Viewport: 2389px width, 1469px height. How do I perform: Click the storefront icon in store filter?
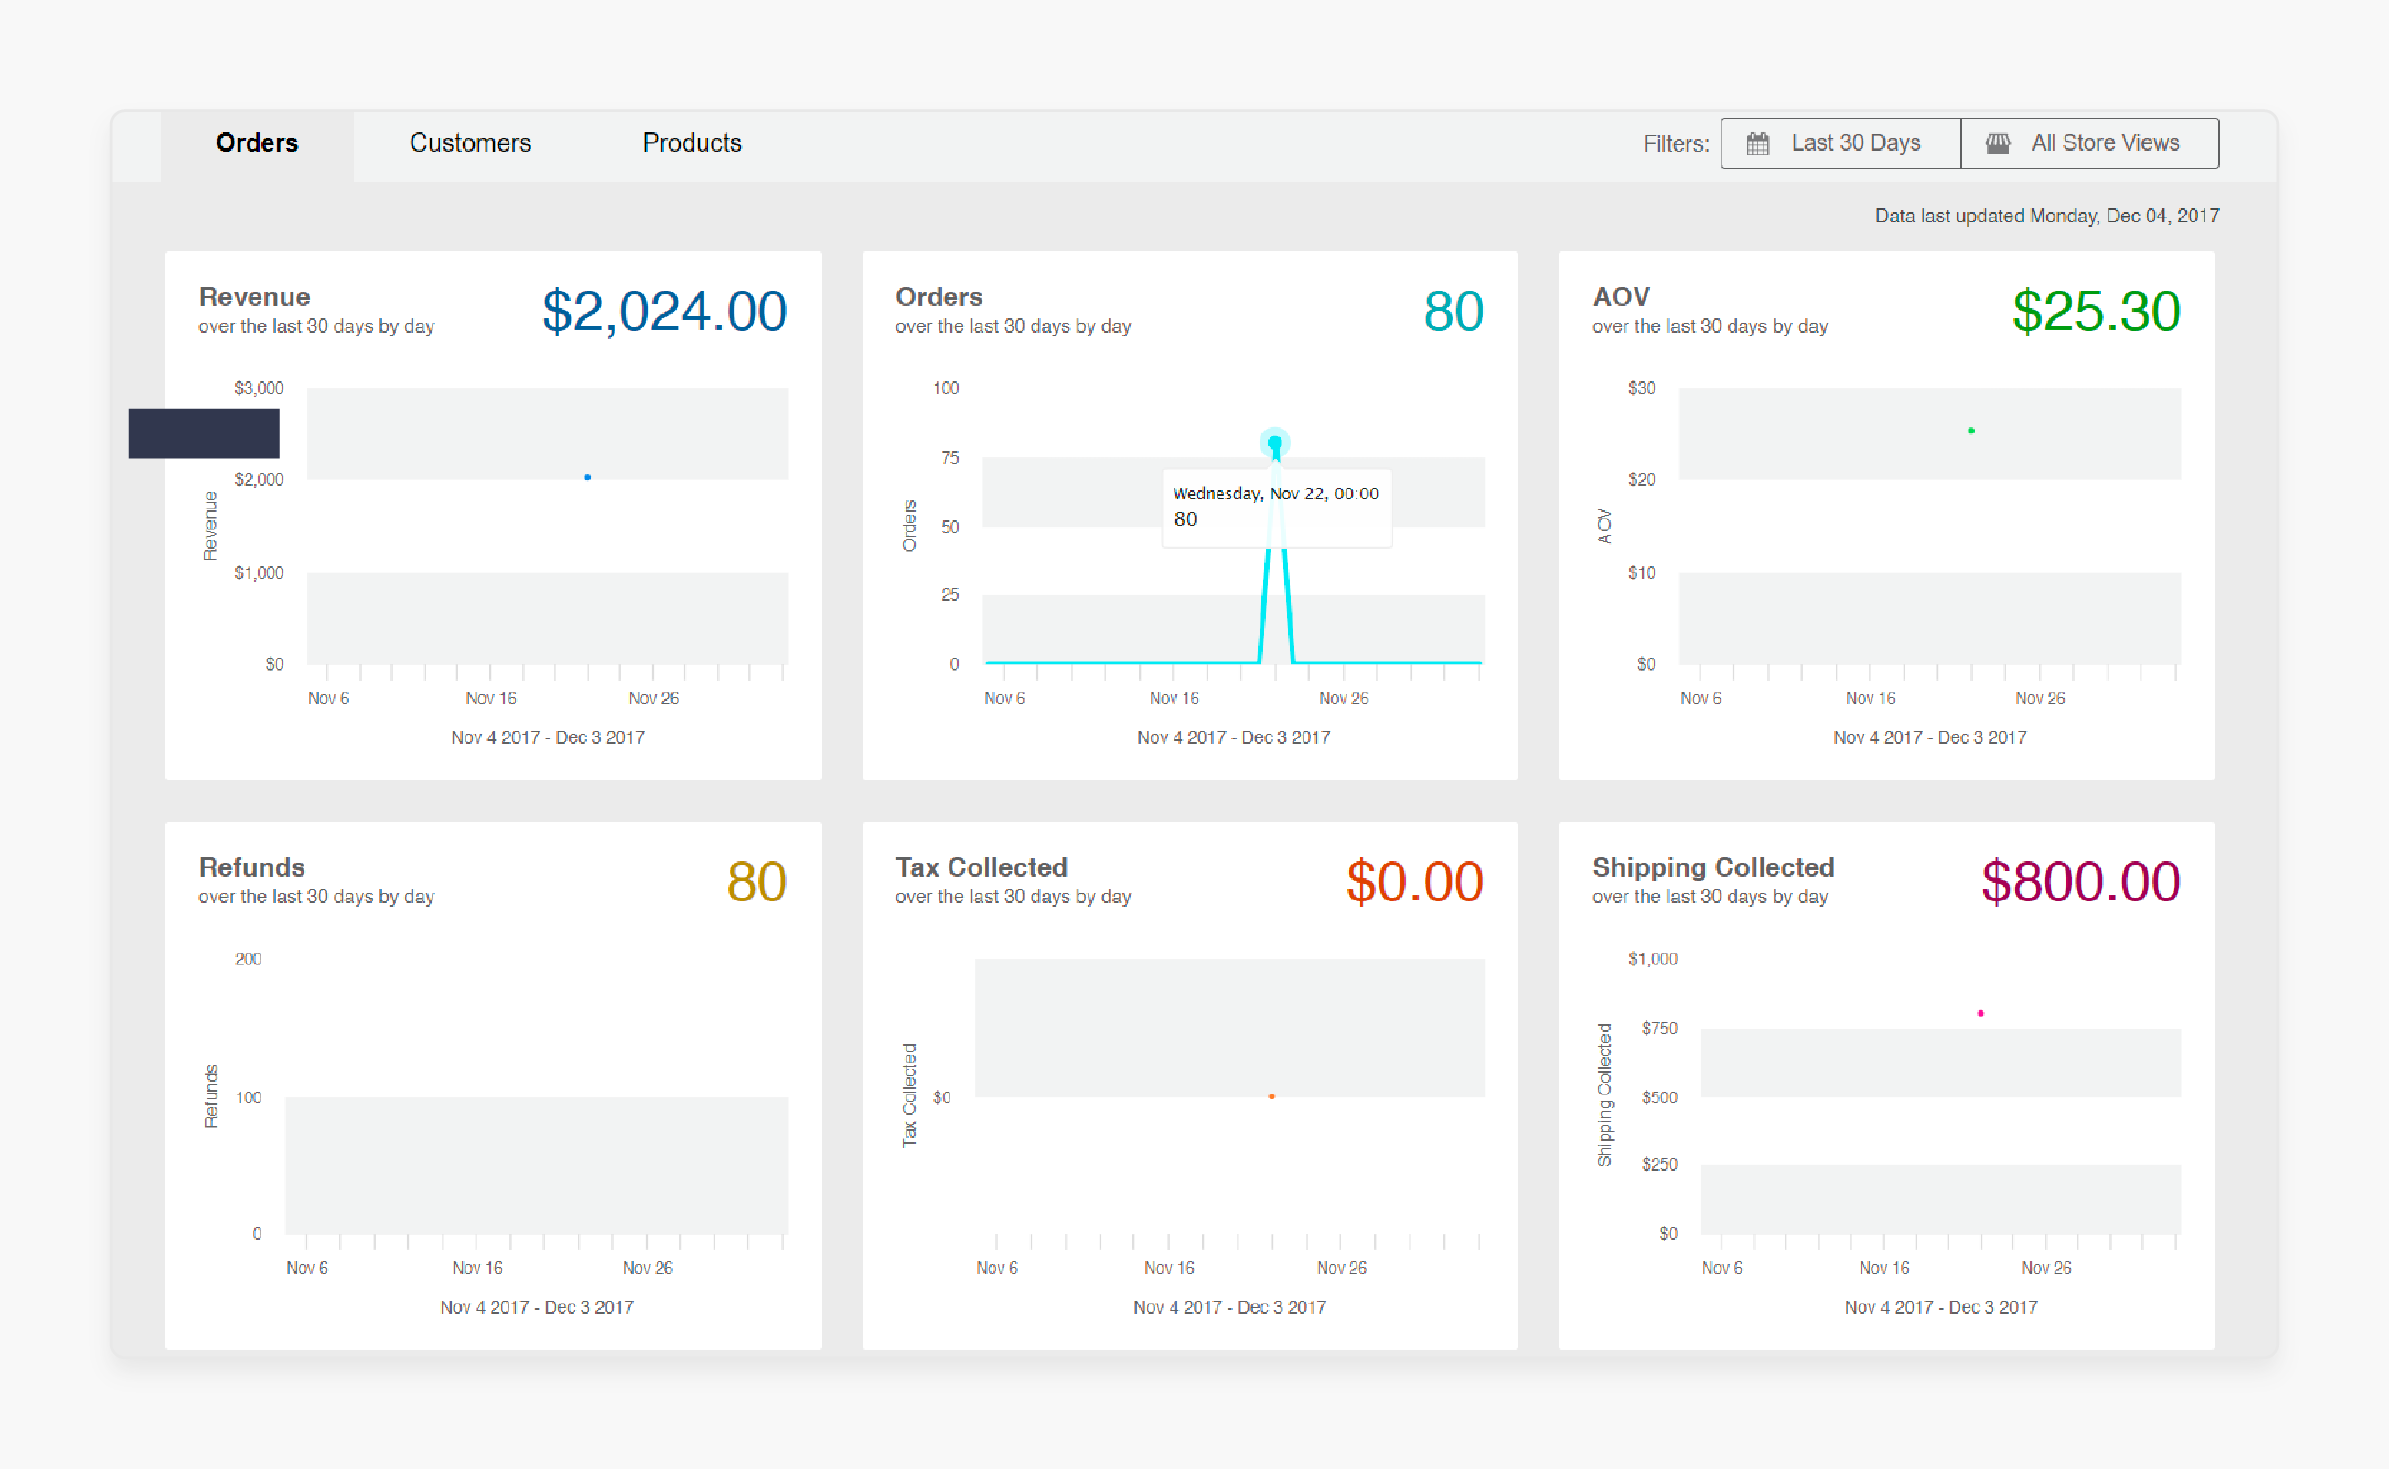(1998, 143)
